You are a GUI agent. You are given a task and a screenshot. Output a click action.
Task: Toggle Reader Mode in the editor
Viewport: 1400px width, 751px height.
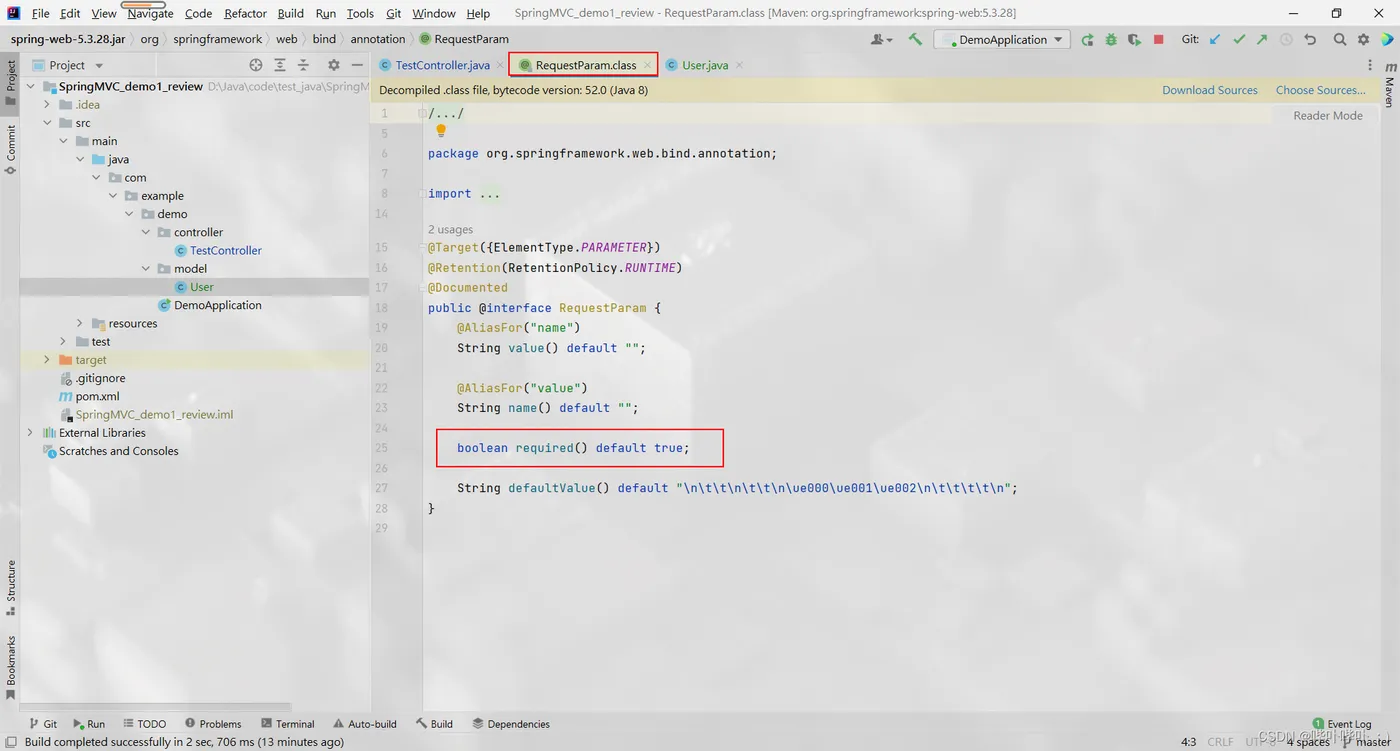pos(1328,115)
